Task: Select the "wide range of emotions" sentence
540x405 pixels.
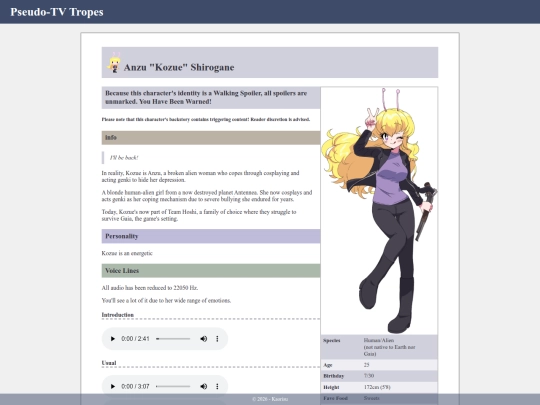Action: (x=166, y=301)
